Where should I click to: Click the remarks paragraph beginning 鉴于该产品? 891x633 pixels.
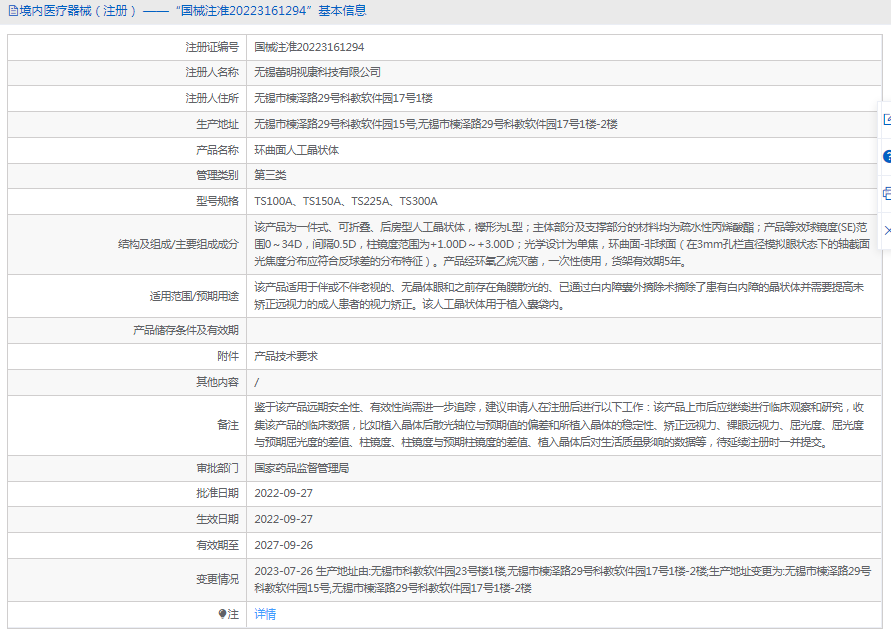coord(559,425)
